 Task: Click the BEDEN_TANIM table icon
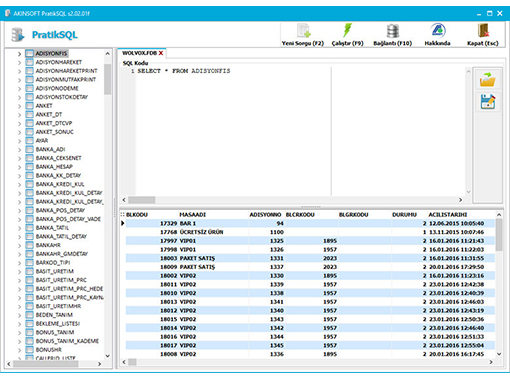coord(30,315)
